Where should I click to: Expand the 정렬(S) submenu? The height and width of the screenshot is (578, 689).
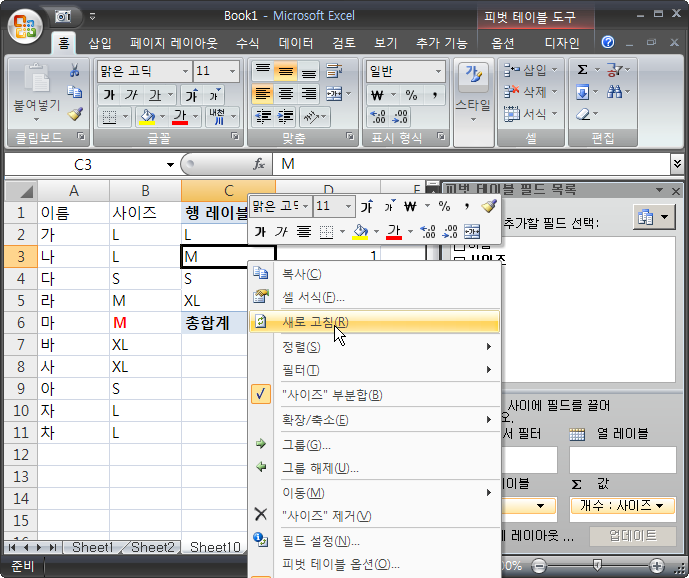(374, 347)
